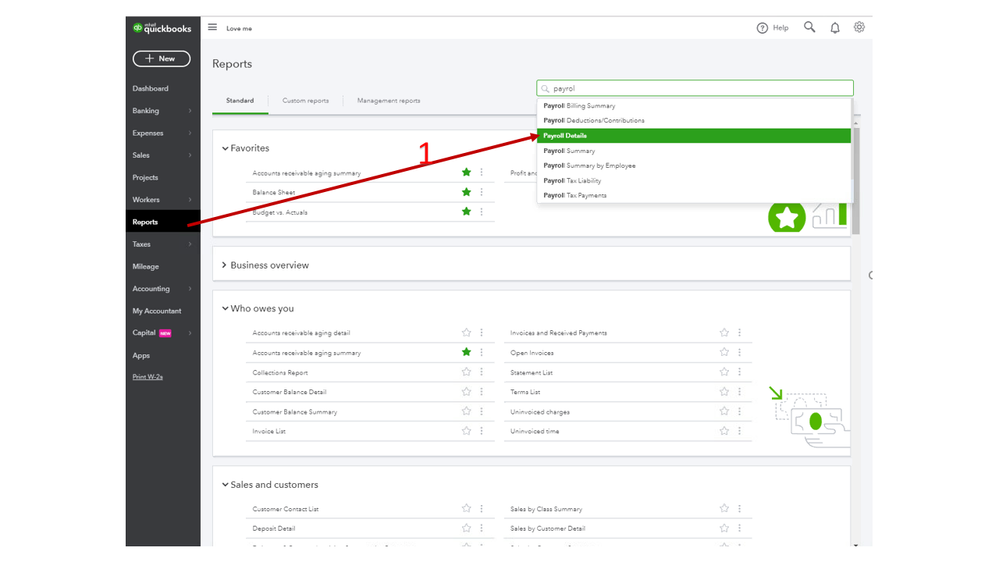Open more options for Balance Sheet
The height and width of the screenshot is (562, 999).
click(x=482, y=192)
